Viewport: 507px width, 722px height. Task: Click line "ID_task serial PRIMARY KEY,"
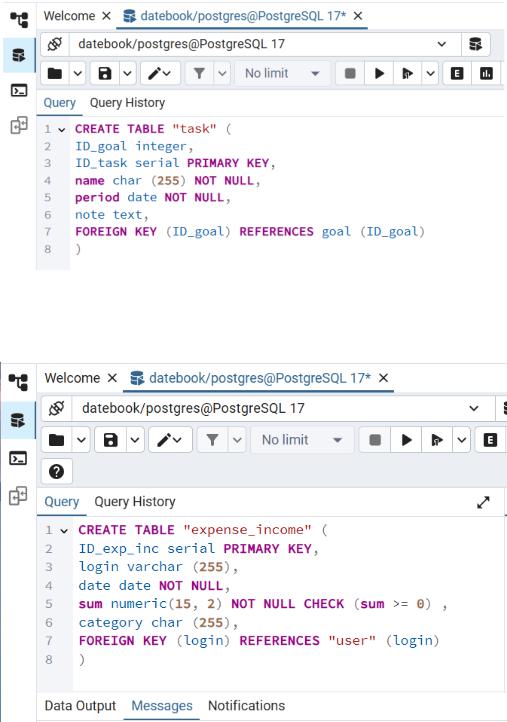[x=175, y=163]
